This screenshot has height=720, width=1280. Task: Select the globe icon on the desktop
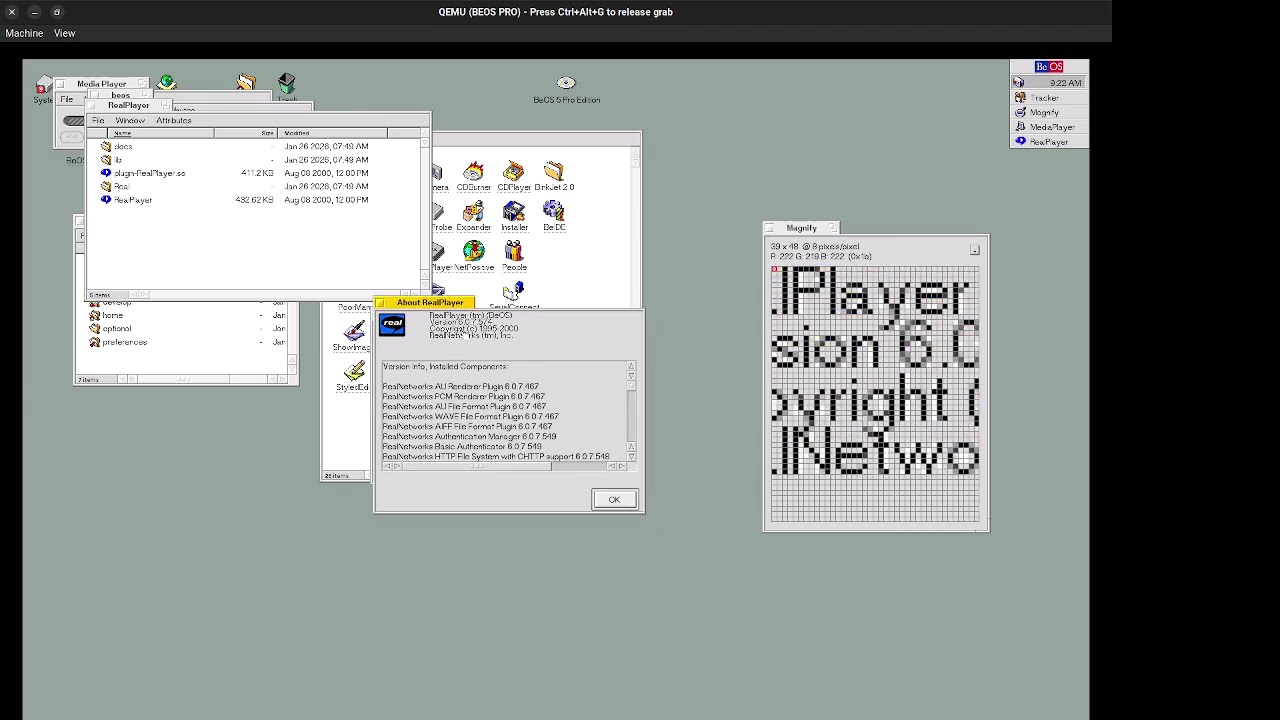point(166,82)
